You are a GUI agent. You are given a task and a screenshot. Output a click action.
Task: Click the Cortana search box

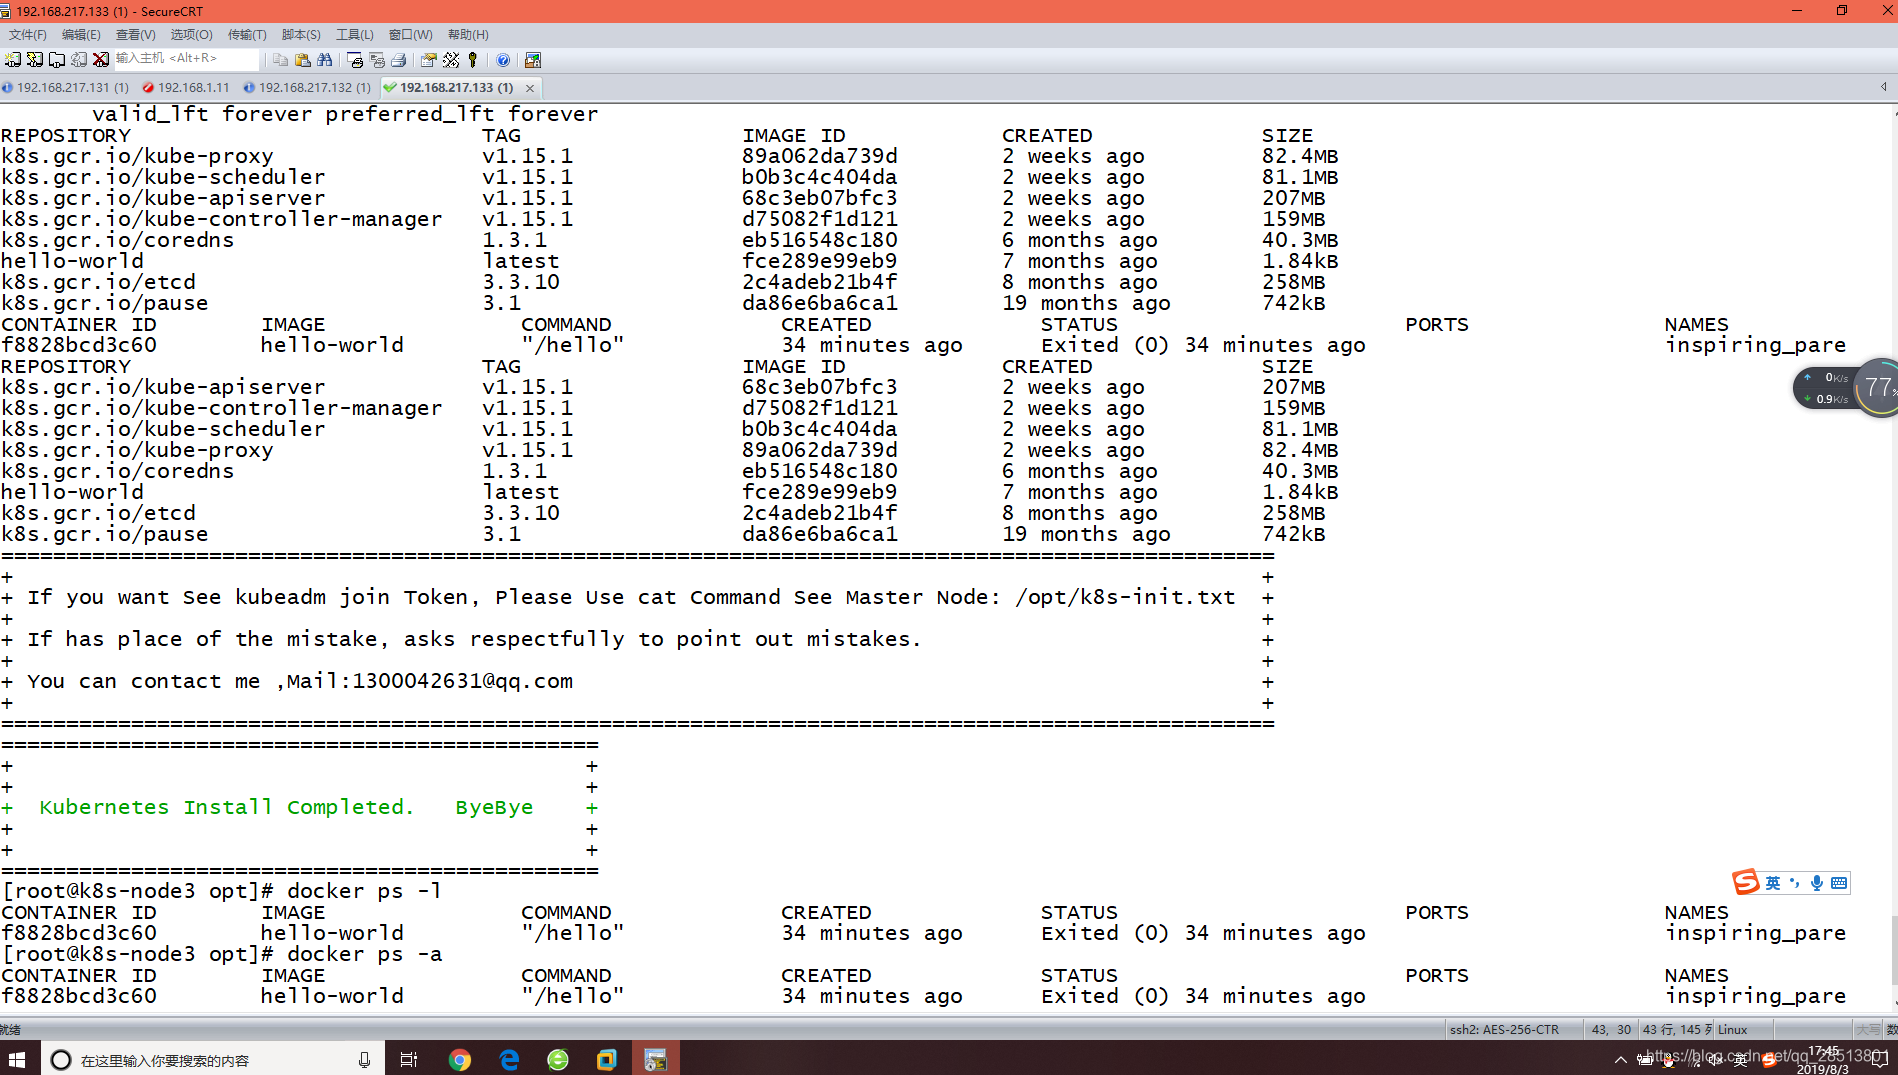tap(212, 1059)
